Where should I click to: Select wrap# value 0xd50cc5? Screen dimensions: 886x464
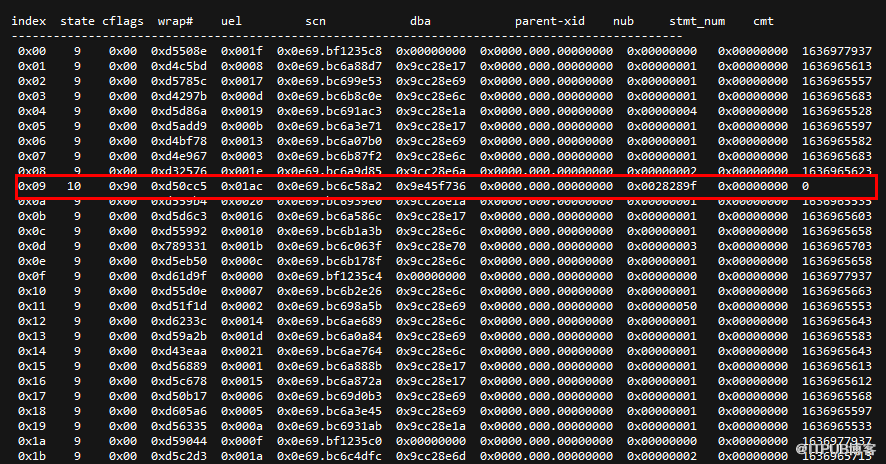click(x=179, y=187)
